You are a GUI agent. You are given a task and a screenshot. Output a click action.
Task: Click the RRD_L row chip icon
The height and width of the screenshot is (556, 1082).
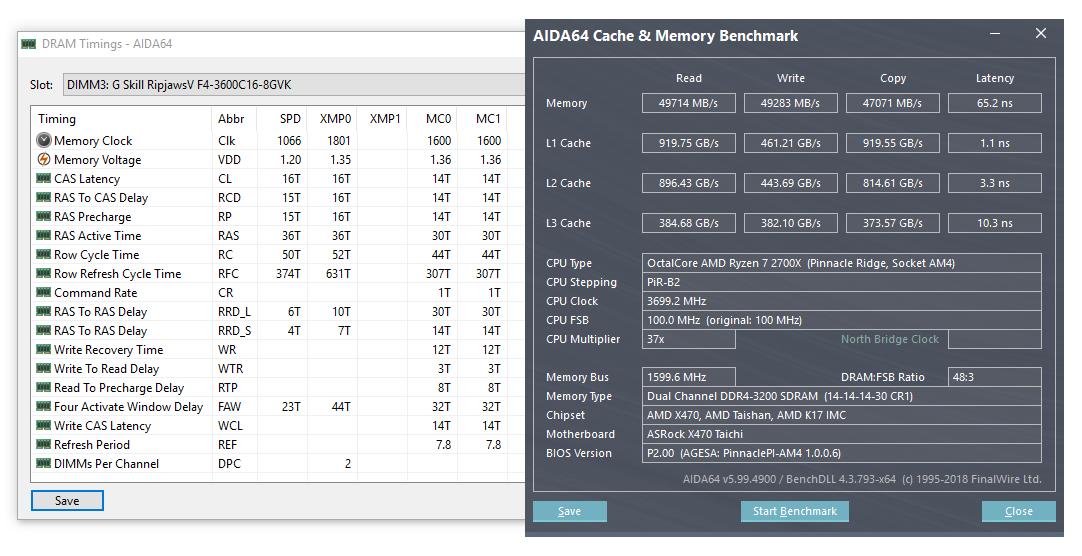43,311
